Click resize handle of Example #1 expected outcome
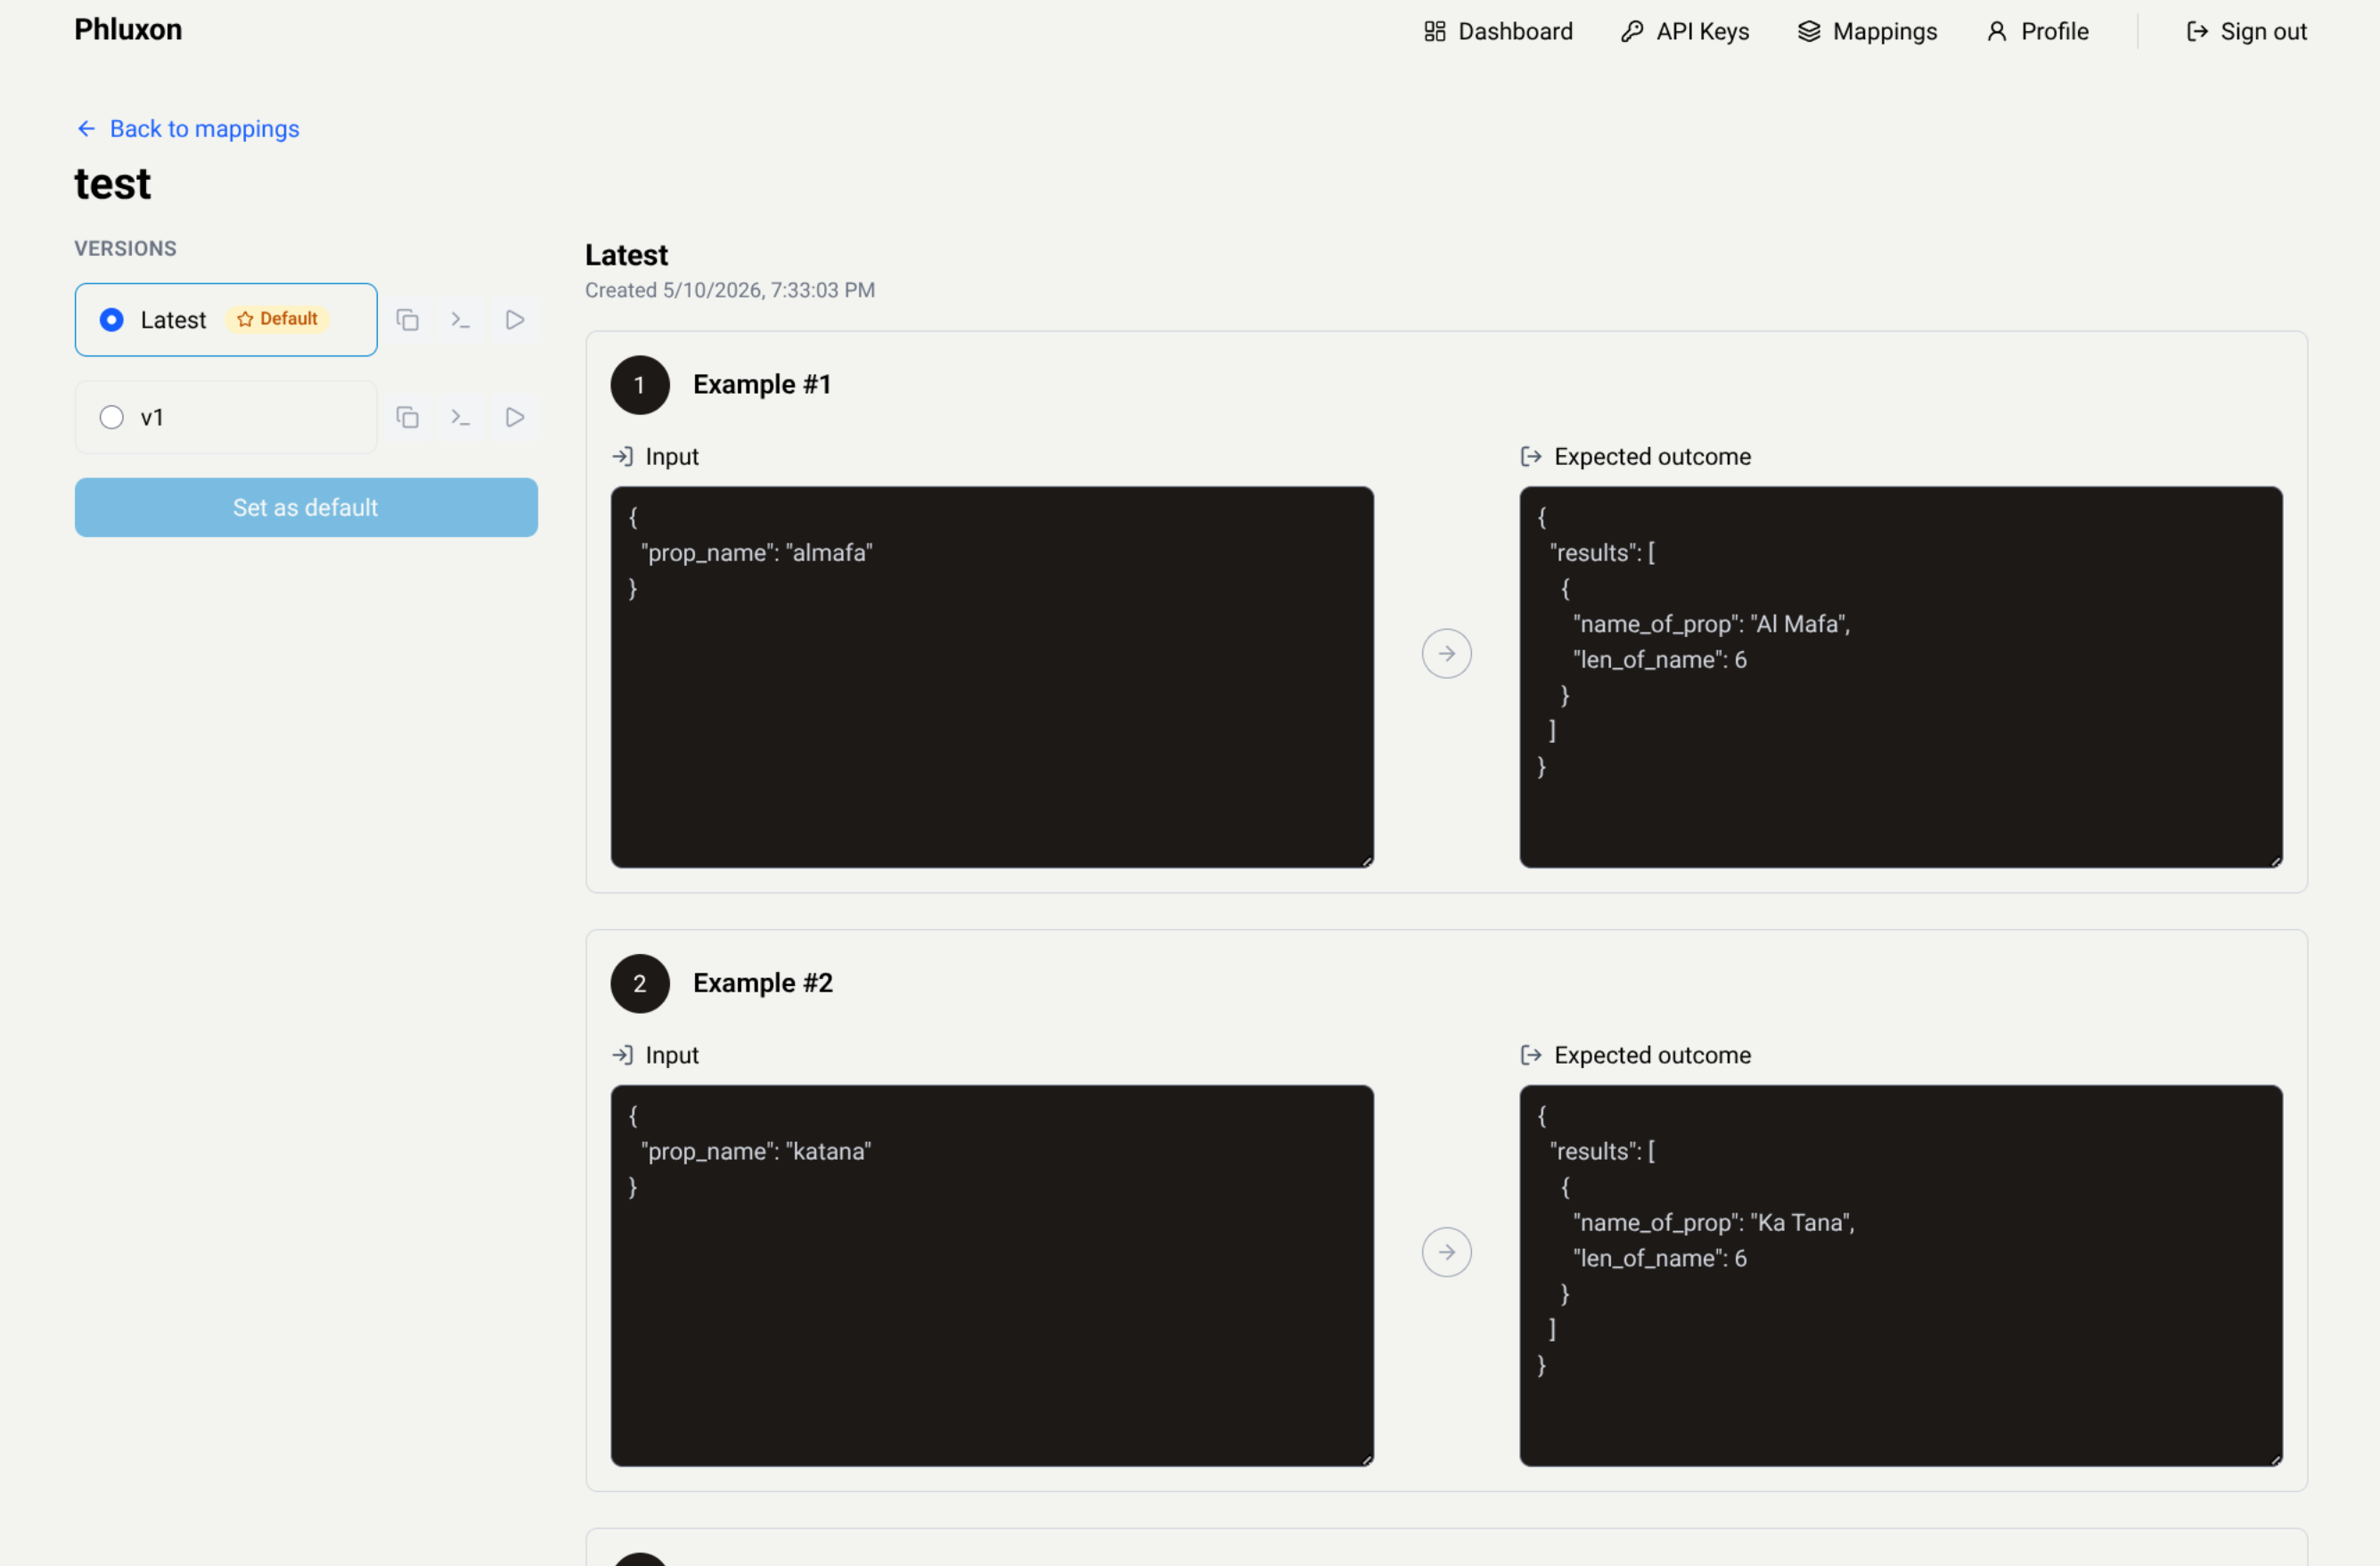Screen dimensions: 2380x1566 2276,861
